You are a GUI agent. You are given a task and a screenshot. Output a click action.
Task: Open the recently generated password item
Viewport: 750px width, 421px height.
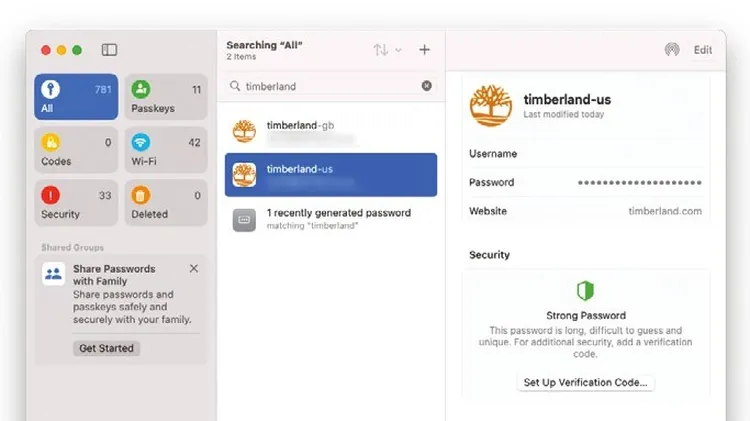331,219
